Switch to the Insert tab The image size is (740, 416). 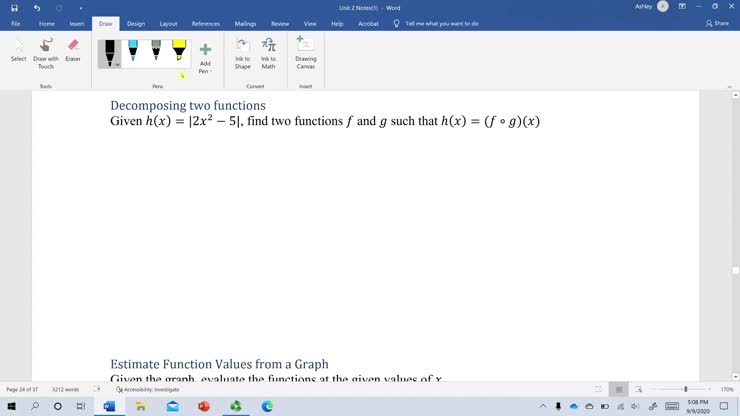coord(77,24)
